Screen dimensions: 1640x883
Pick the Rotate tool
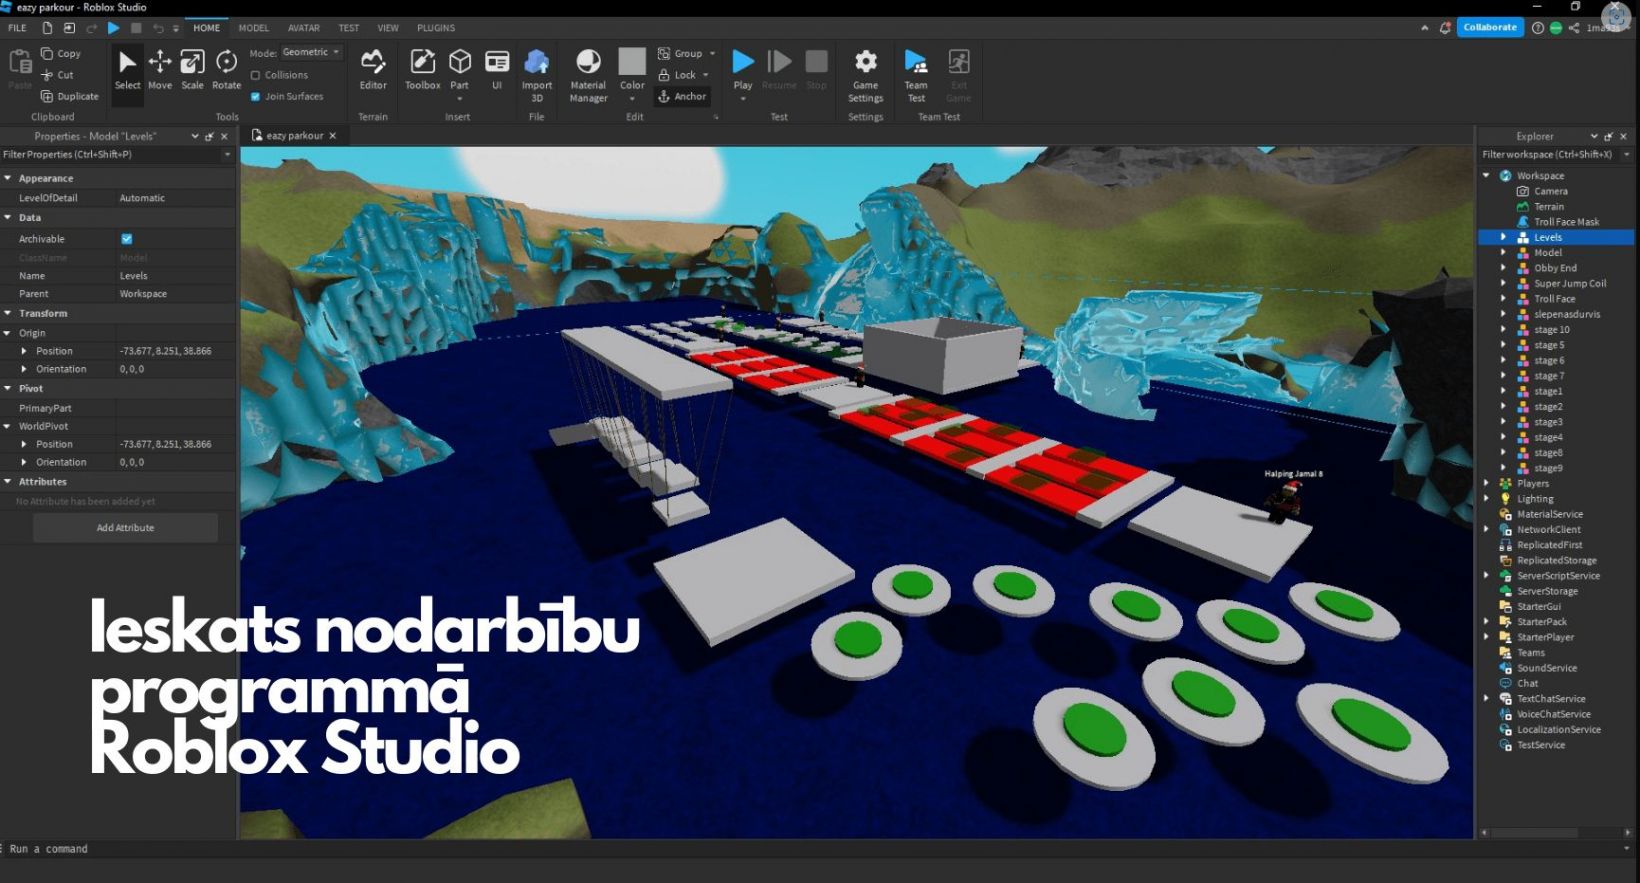(227, 70)
